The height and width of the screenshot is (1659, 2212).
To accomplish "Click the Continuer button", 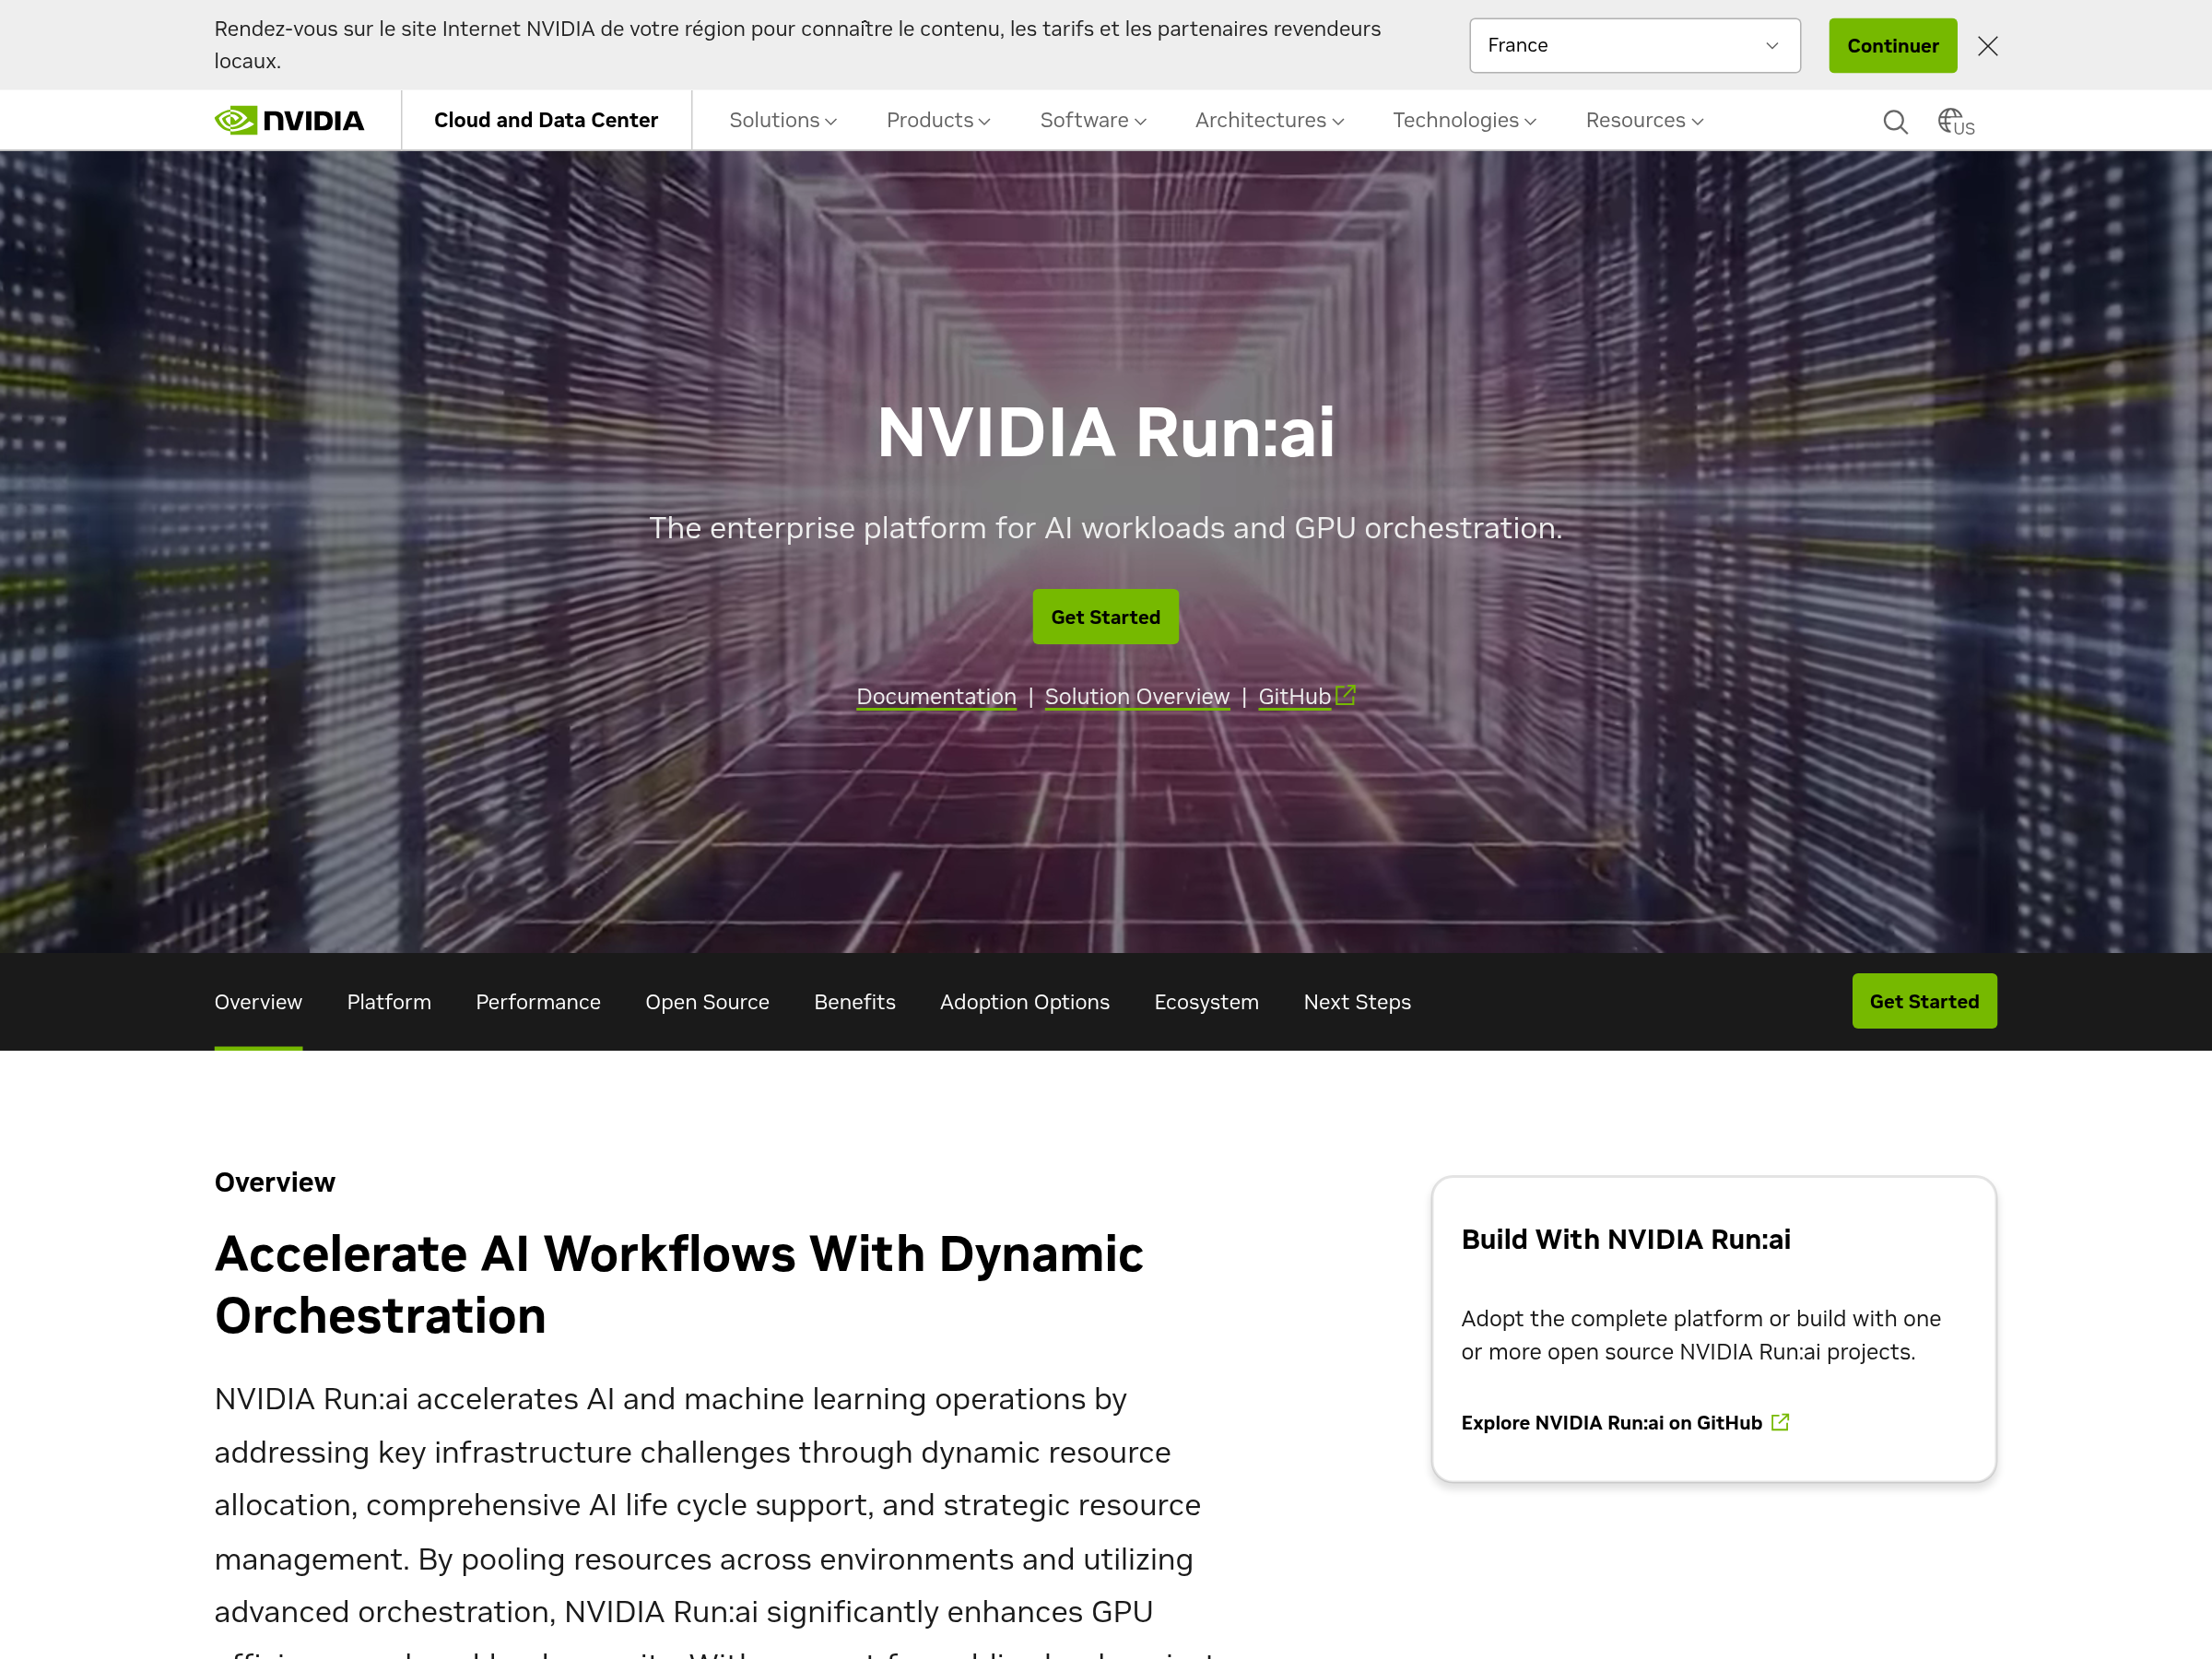I will pos(1892,45).
